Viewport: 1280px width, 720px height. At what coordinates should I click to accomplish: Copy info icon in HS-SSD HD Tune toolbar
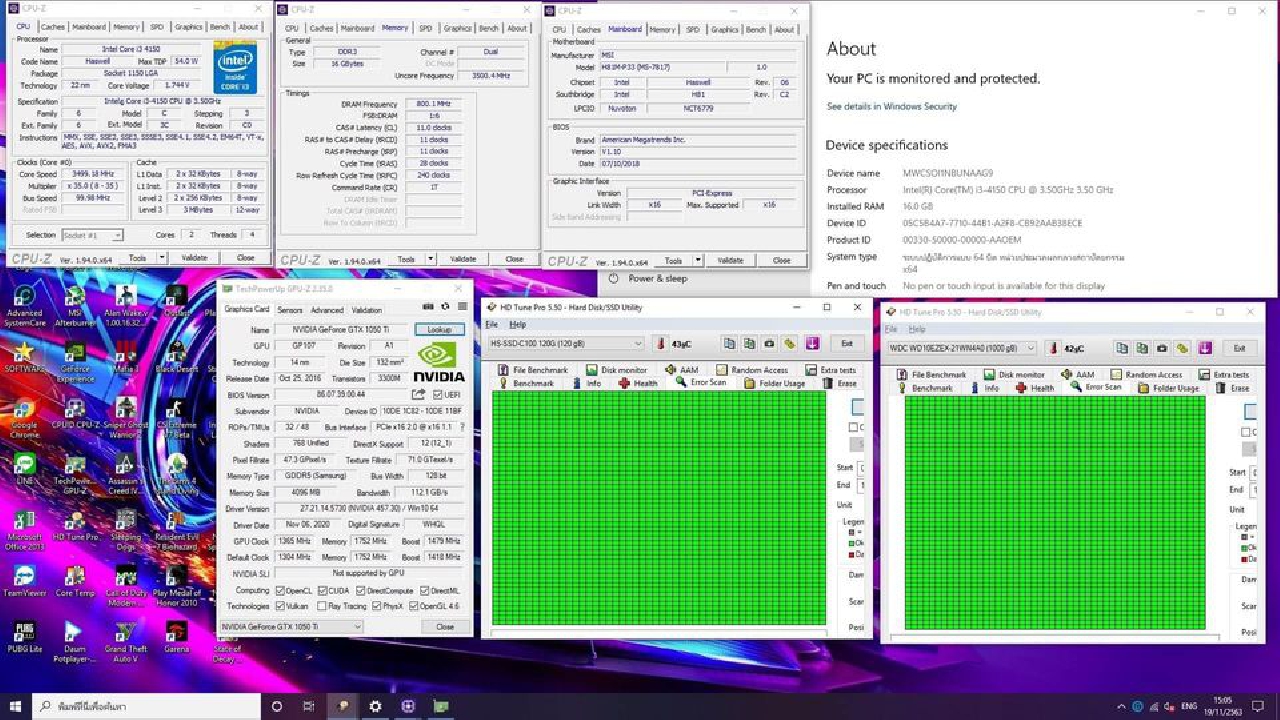730,343
